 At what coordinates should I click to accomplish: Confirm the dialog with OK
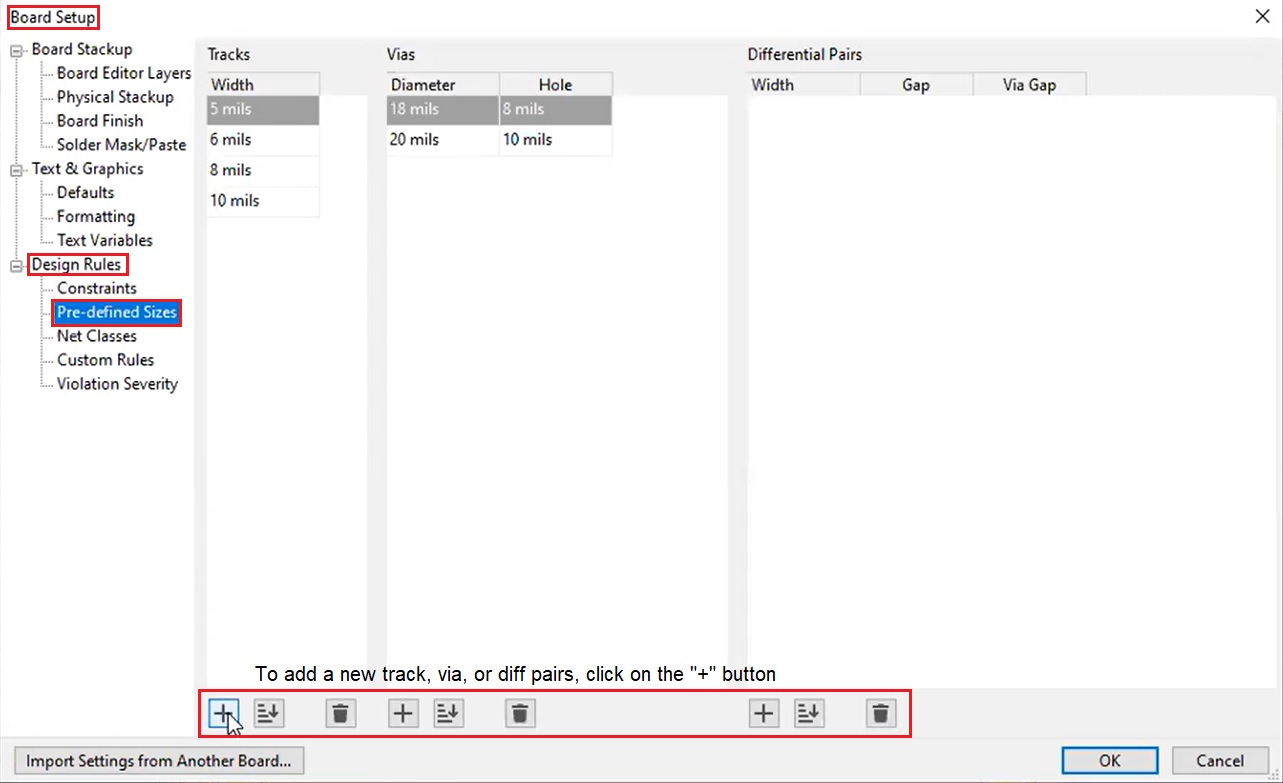[x=1109, y=761]
